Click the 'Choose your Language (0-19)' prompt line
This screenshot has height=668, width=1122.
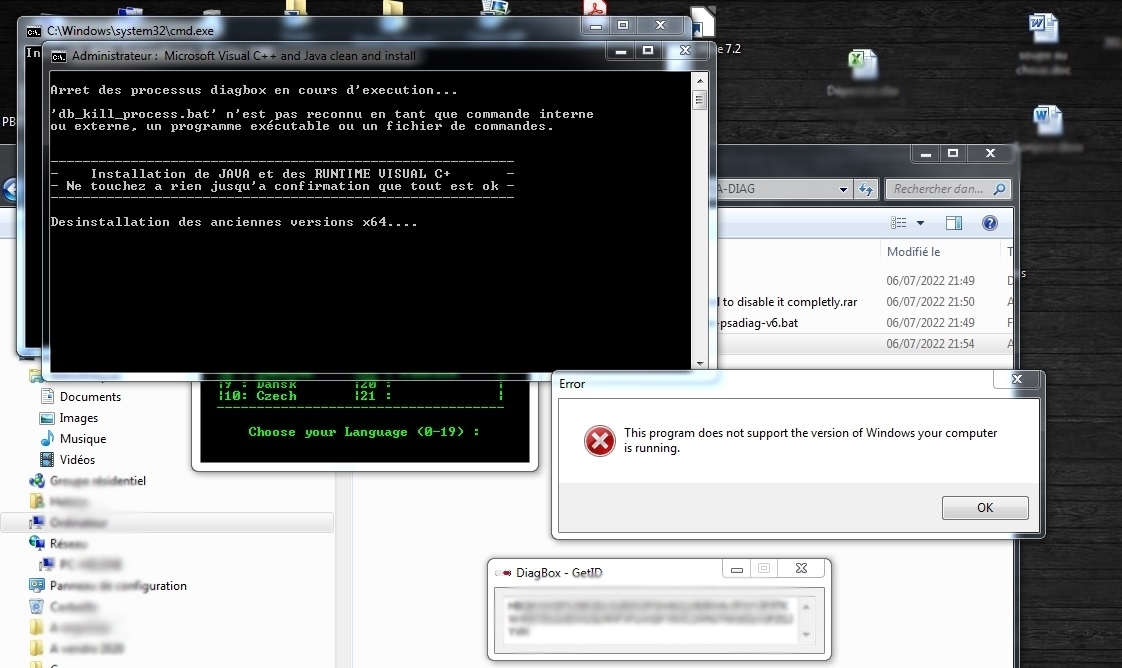[x=364, y=432]
